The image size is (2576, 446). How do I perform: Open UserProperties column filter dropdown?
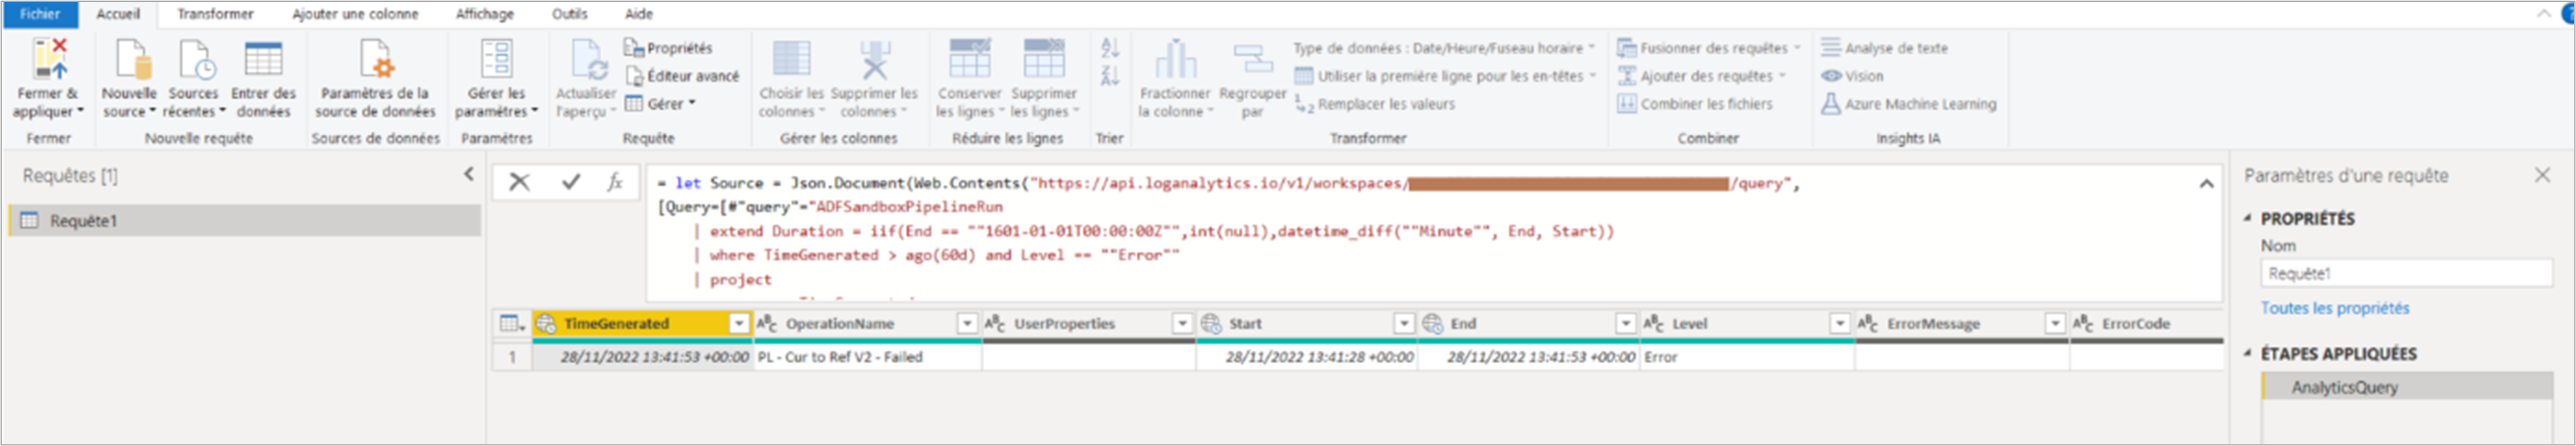click(x=1183, y=323)
